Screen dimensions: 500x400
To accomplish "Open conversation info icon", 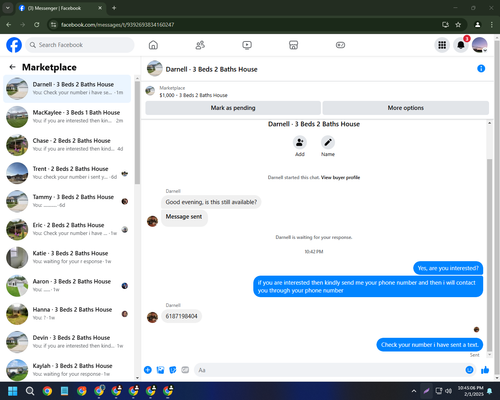I will pos(481,69).
